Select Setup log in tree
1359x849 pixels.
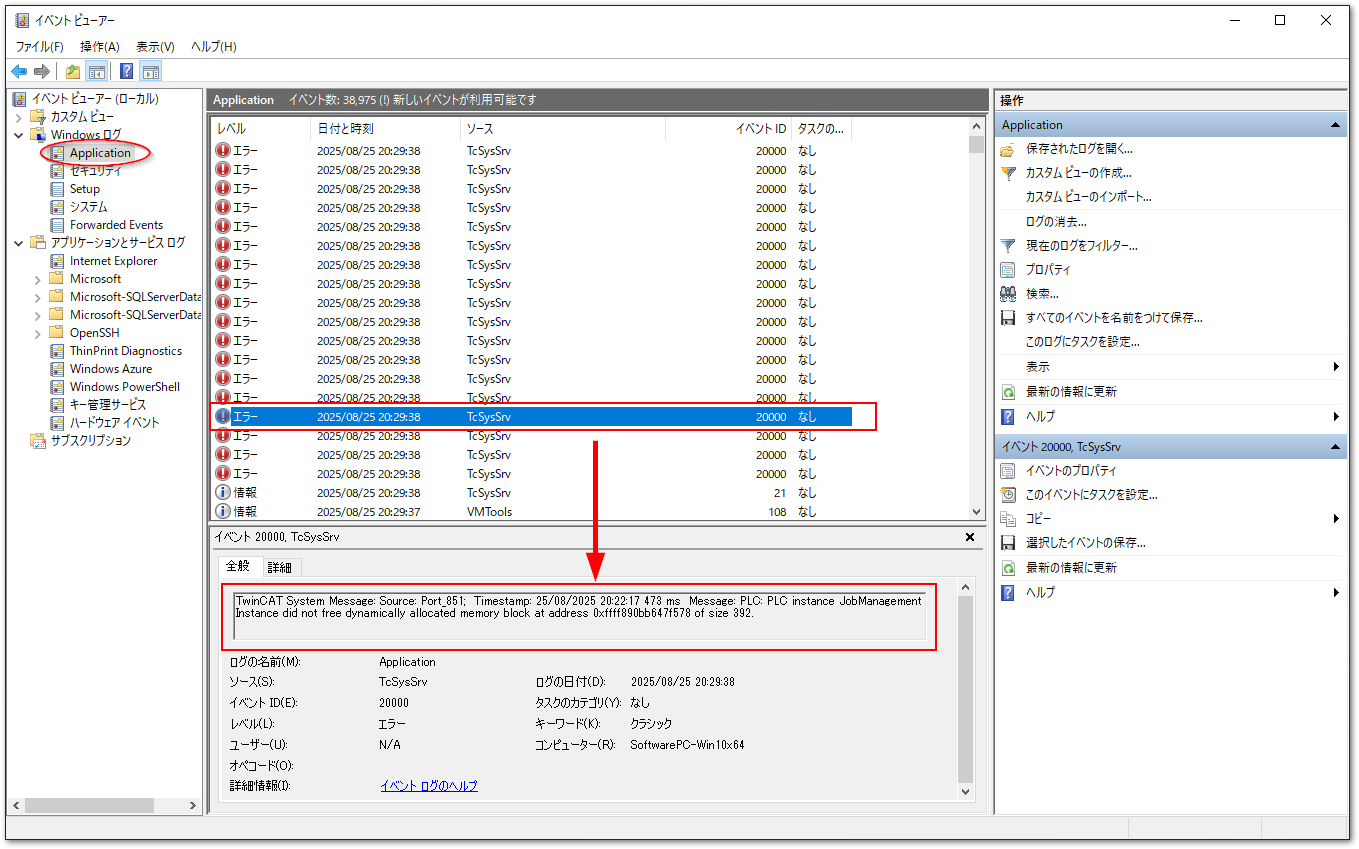(x=85, y=189)
